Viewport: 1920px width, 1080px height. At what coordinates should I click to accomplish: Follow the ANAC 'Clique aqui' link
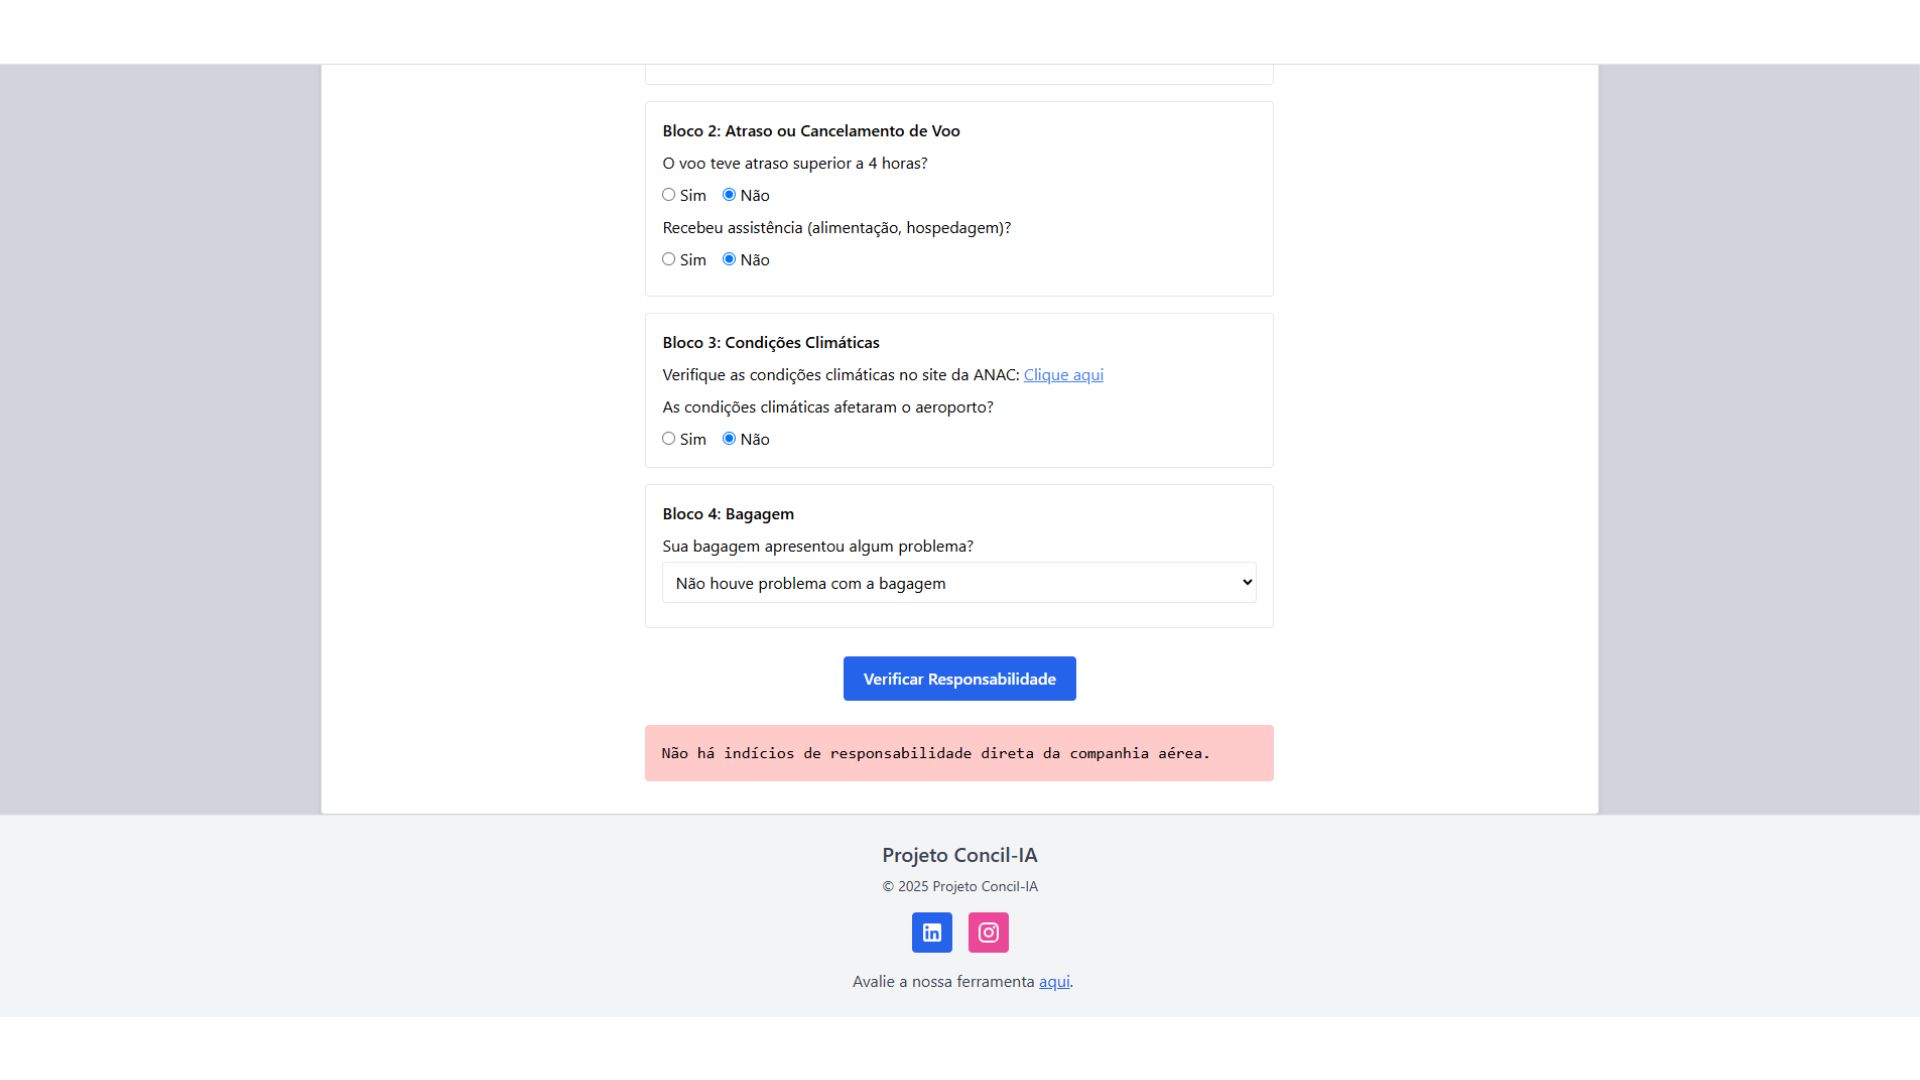[x=1063, y=375]
